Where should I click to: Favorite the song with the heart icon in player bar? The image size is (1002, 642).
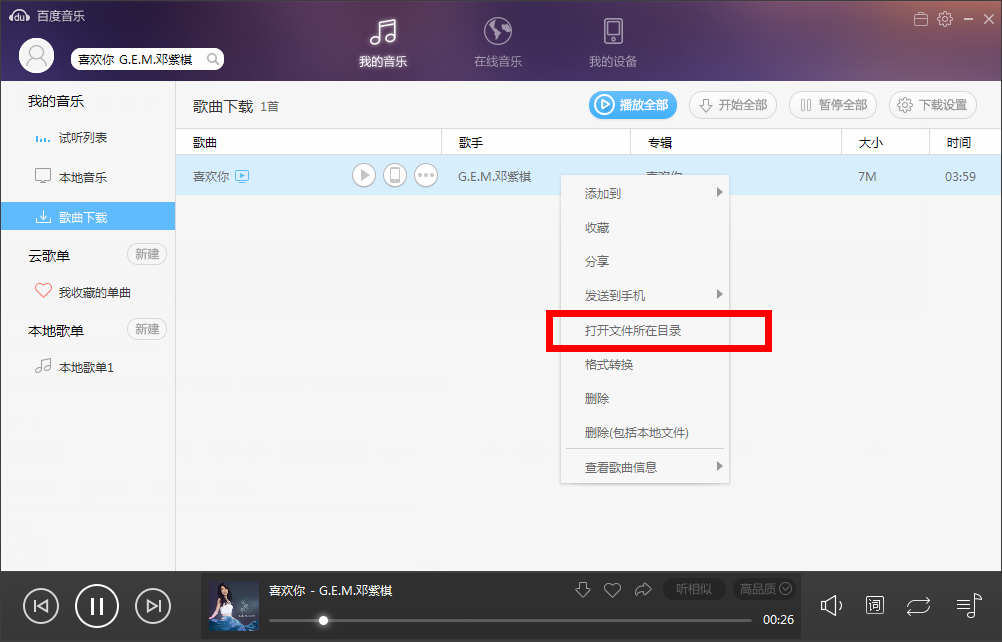pyautogui.click(x=612, y=590)
